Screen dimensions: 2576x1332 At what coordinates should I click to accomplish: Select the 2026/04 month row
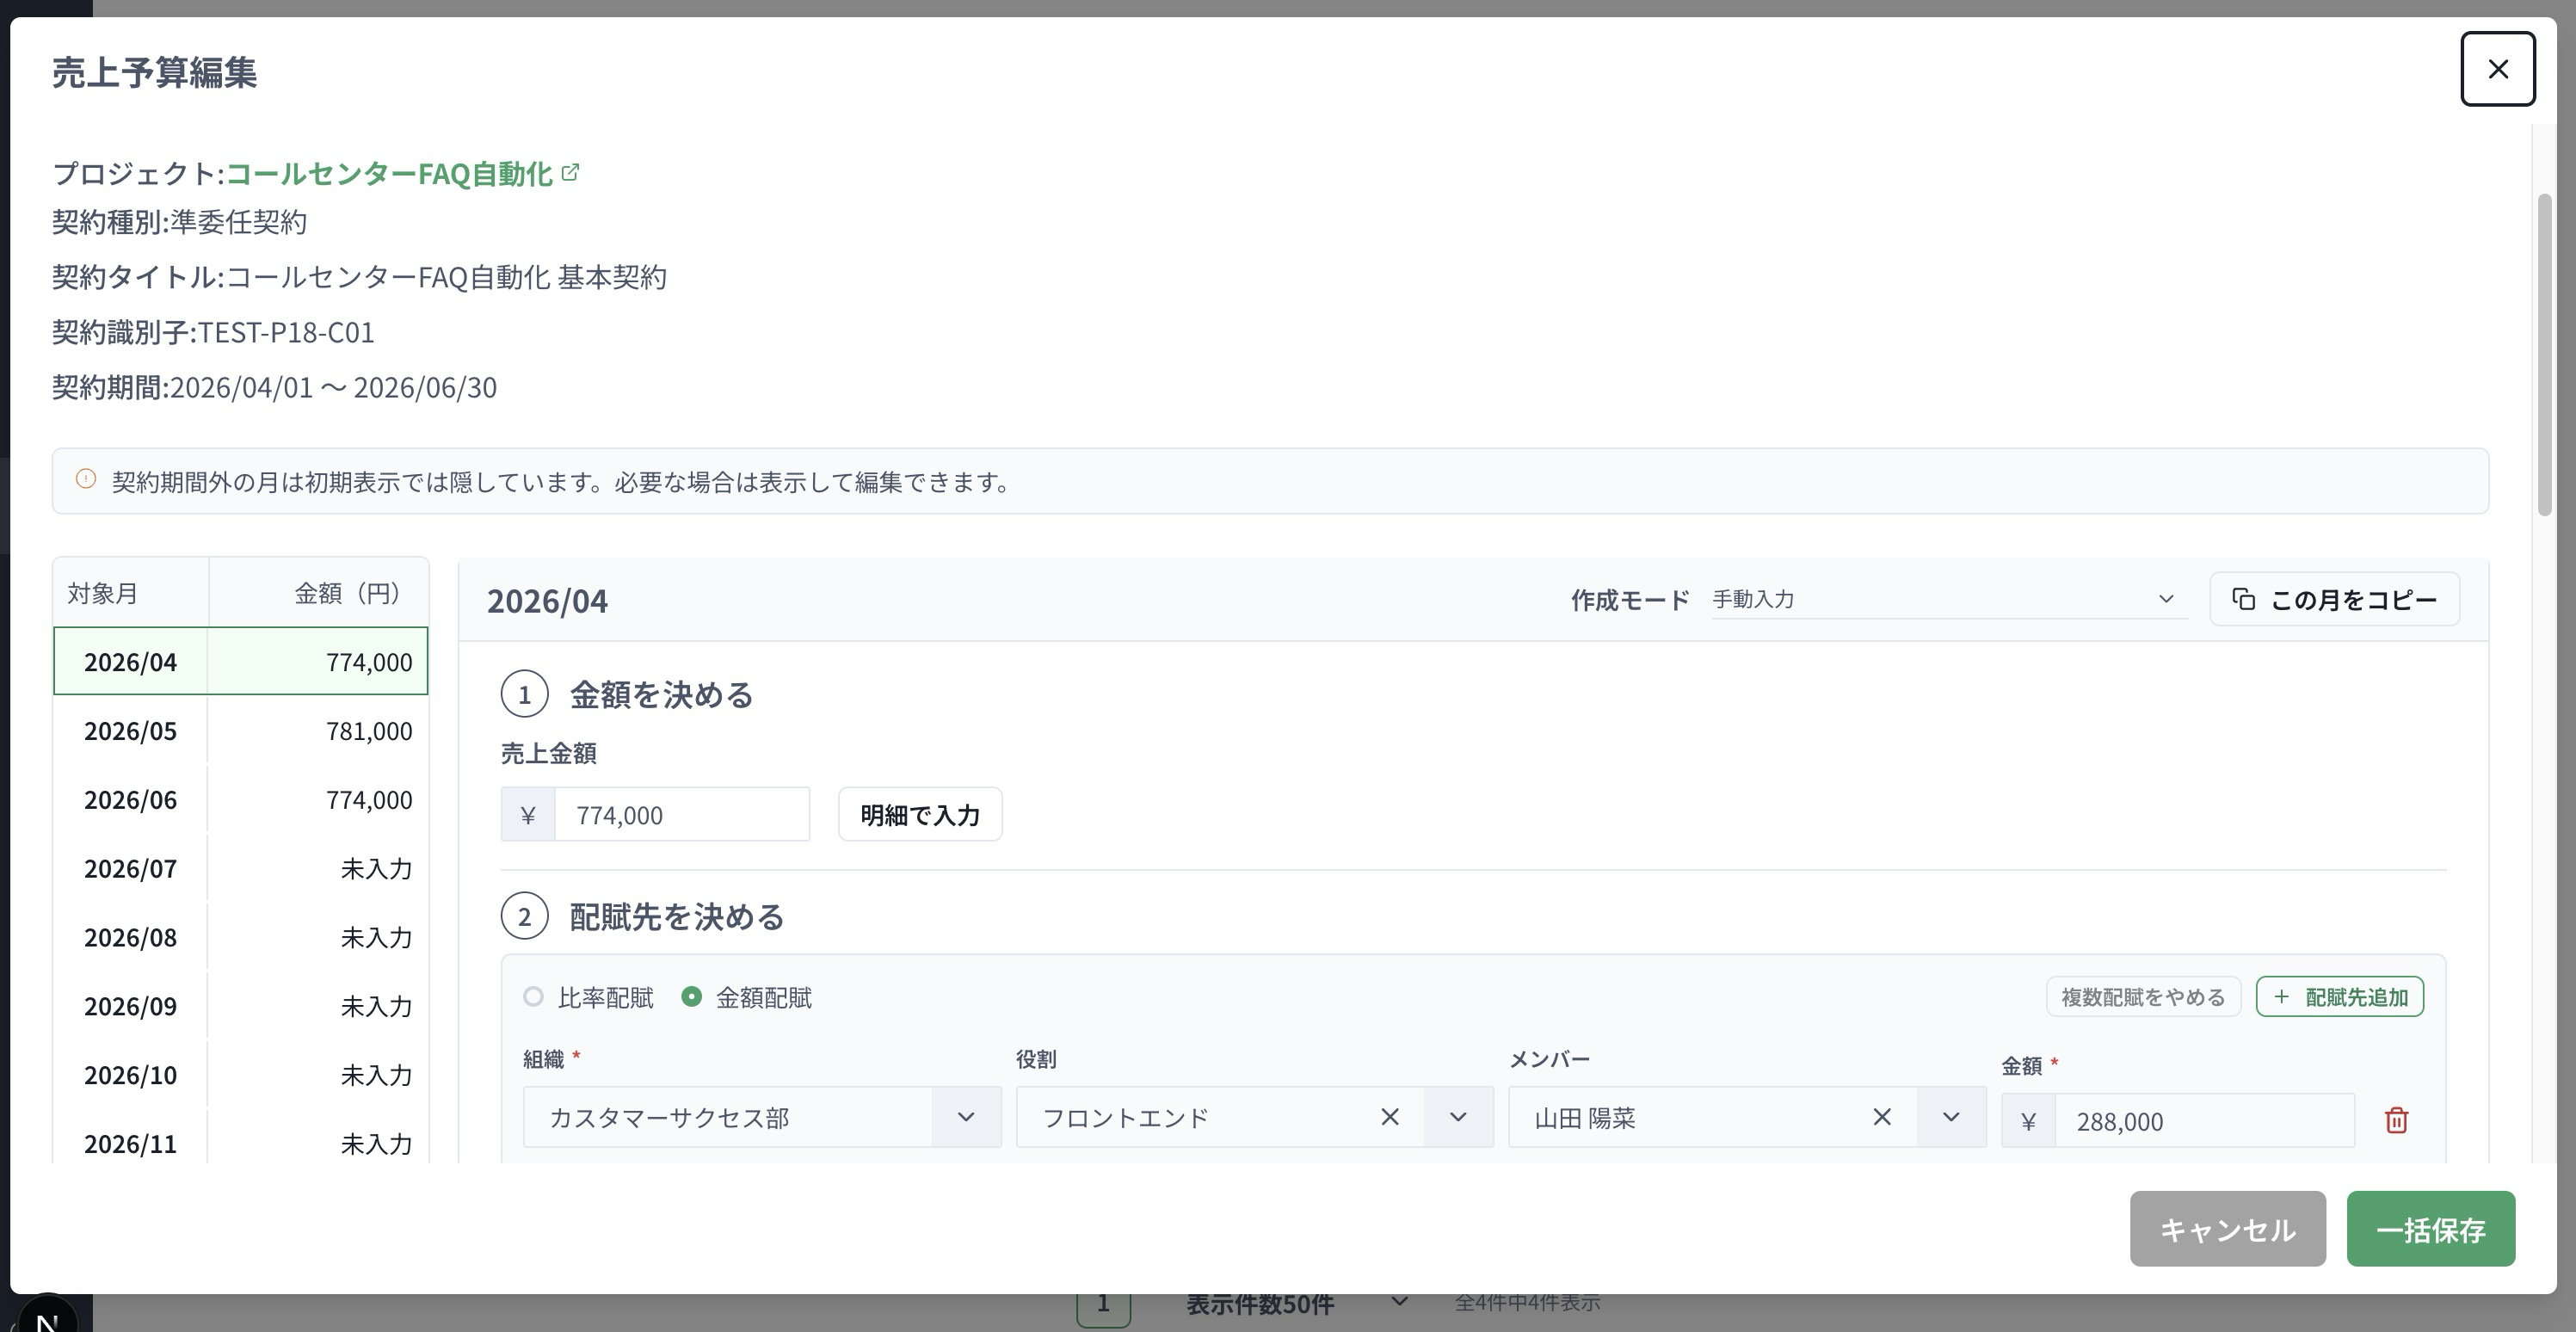[240, 661]
